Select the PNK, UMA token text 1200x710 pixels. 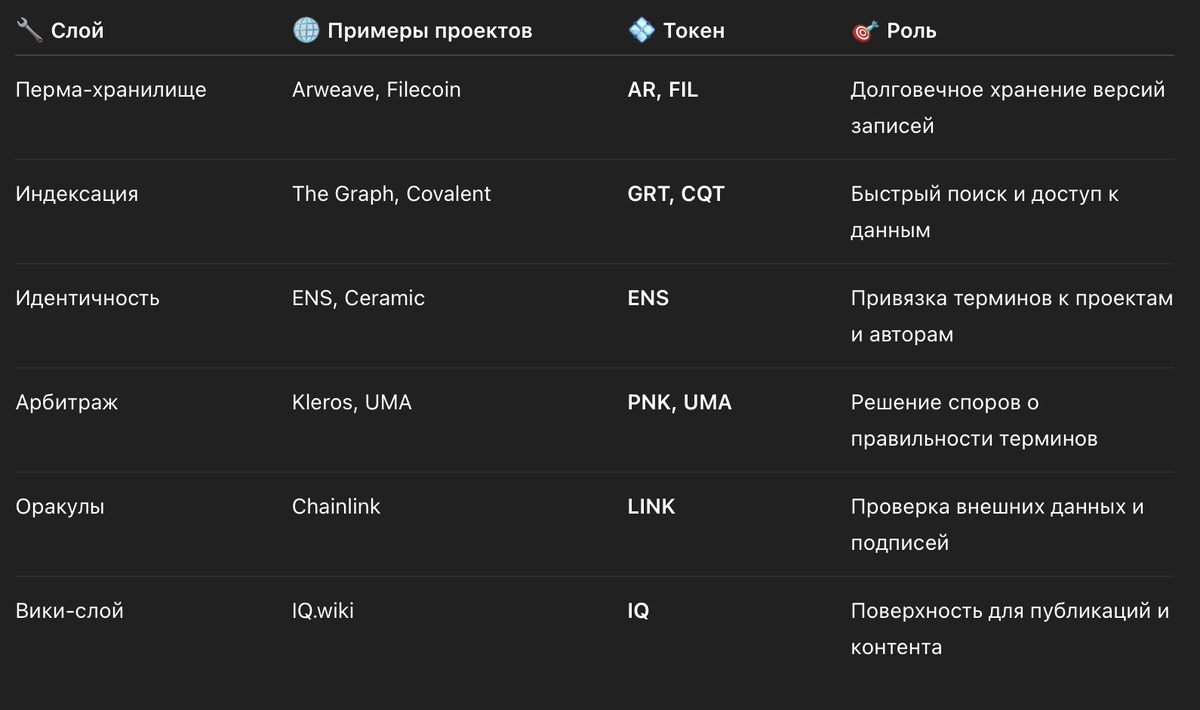click(680, 402)
